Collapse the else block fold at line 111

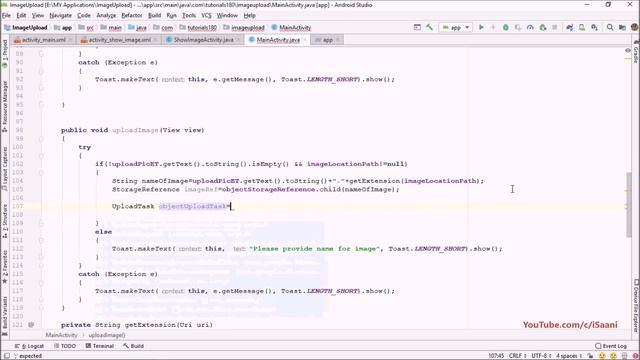tap(41, 240)
